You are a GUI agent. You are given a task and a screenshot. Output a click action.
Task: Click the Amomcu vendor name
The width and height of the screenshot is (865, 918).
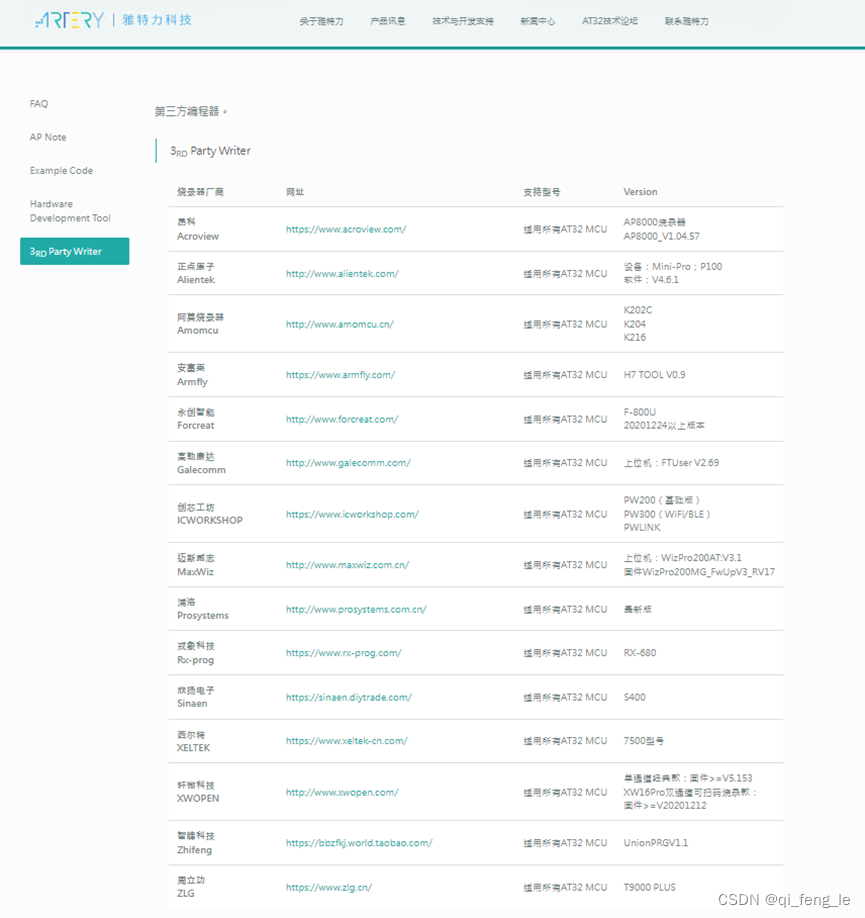(x=197, y=330)
